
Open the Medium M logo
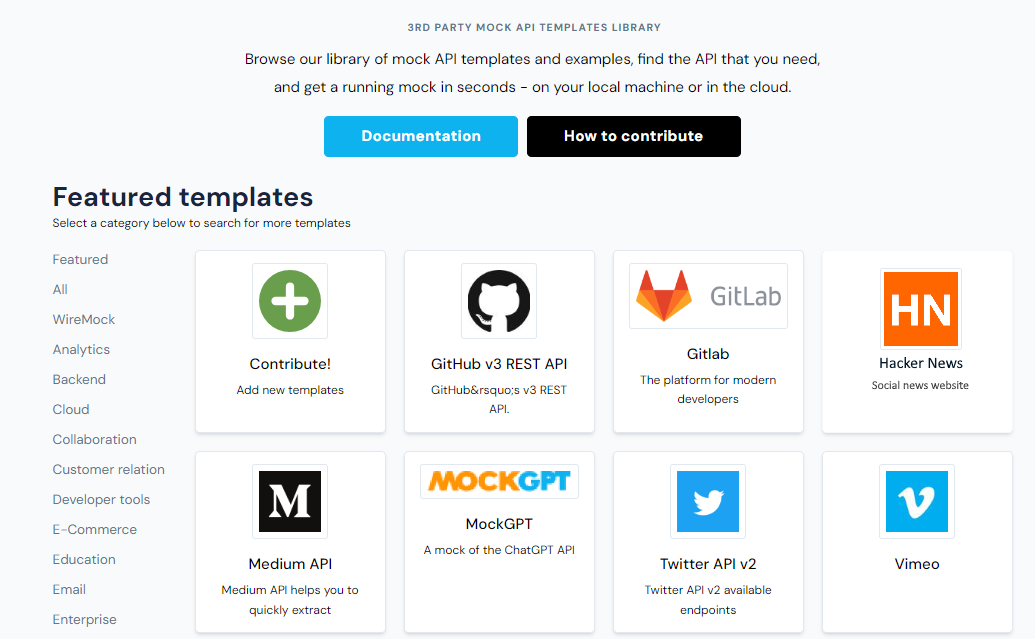290,502
